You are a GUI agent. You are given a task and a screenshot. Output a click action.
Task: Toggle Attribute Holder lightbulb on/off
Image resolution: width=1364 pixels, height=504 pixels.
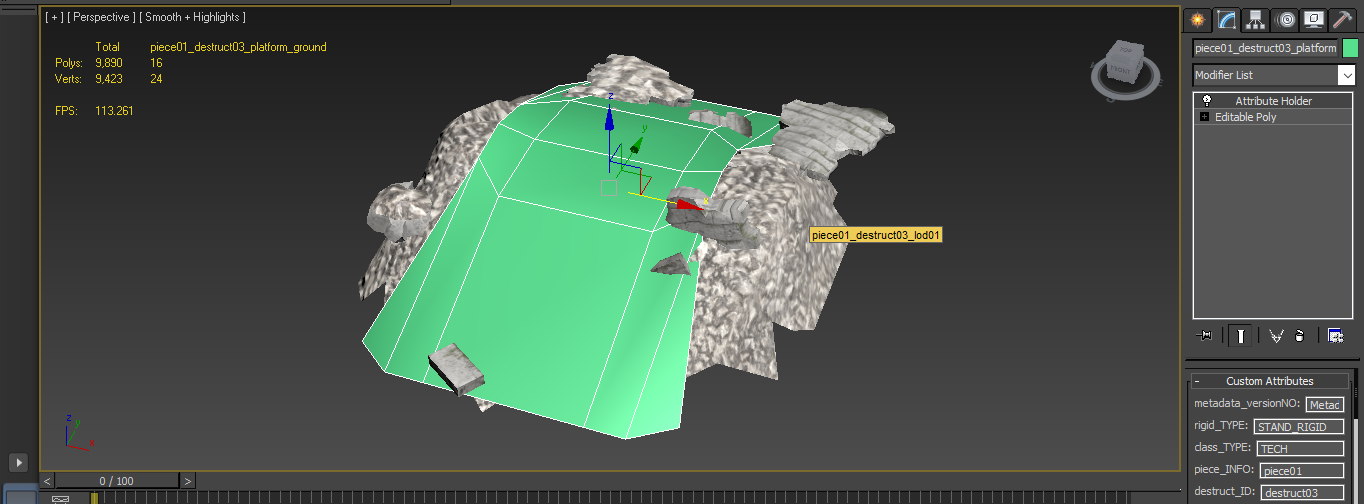point(1207,101)
